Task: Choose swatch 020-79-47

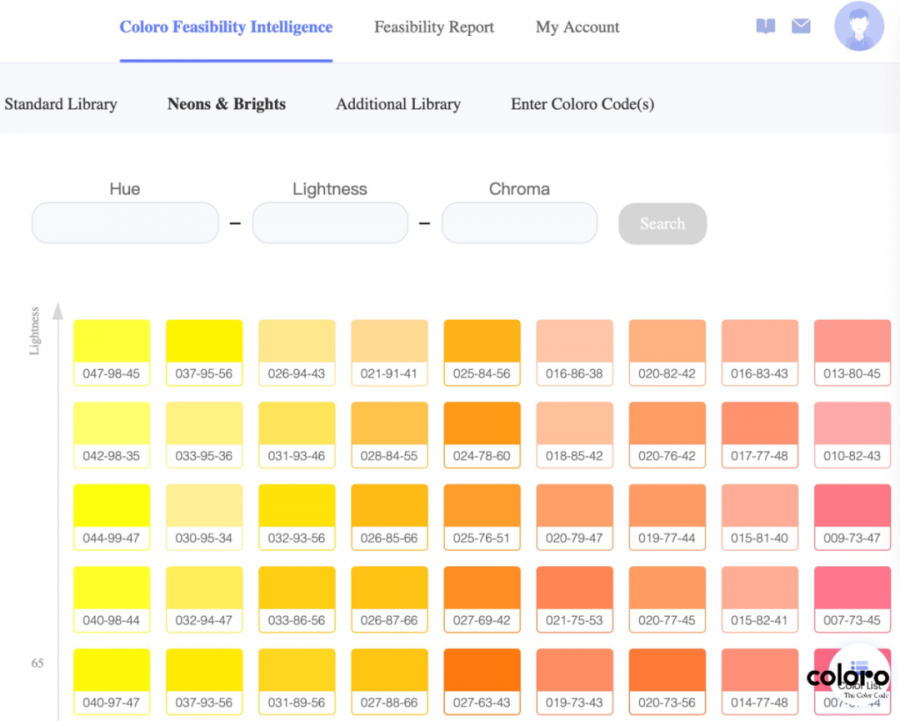Action: [x=575, y=517]
